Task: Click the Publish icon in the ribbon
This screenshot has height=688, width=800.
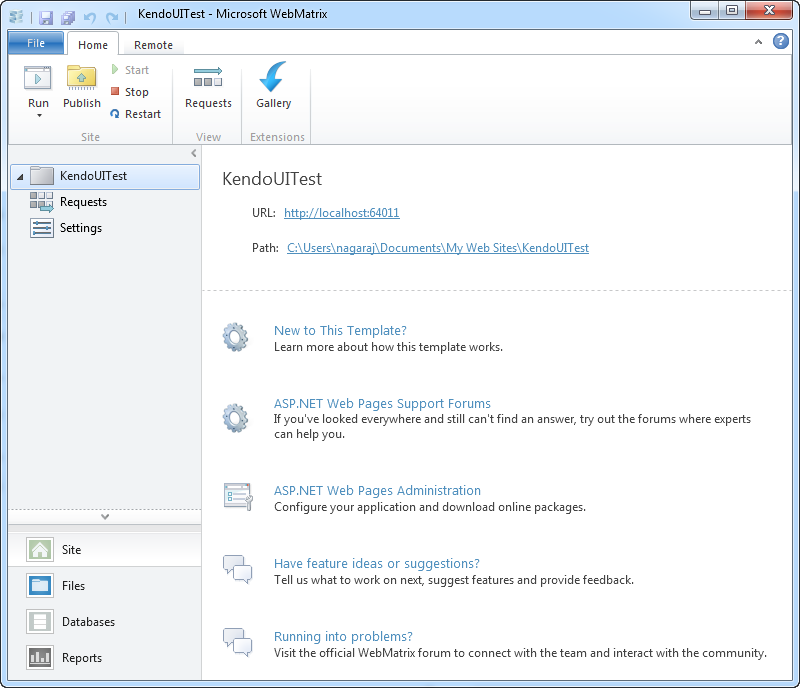Action: (81, 78)
